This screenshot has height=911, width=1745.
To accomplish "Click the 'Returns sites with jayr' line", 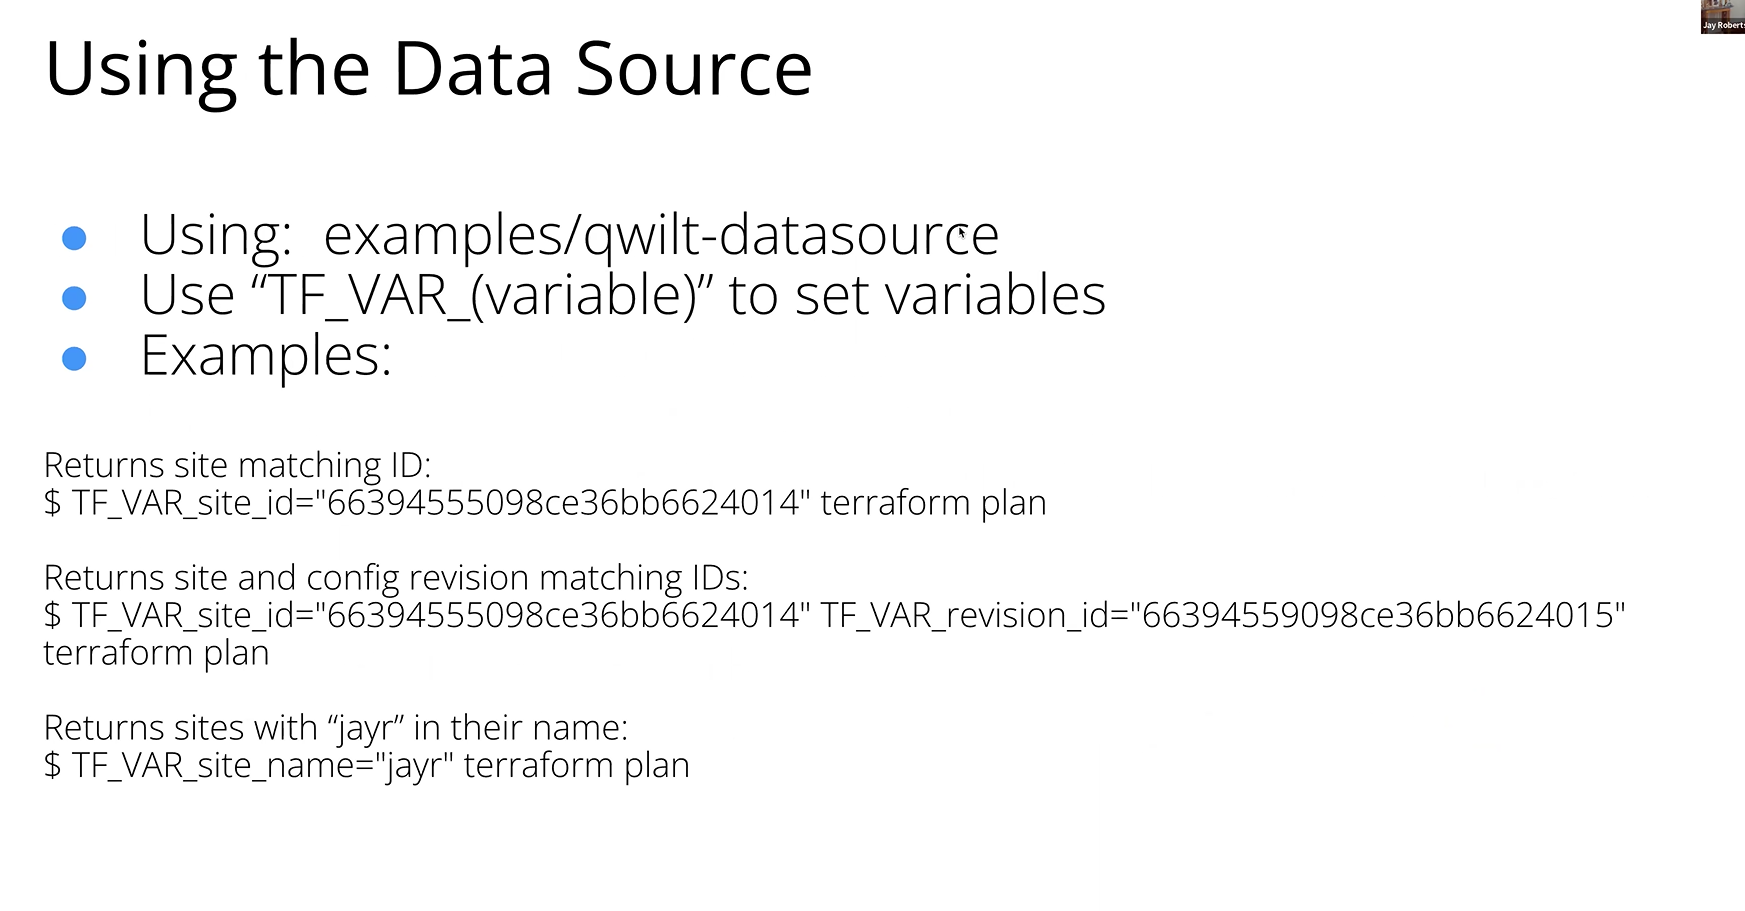I will [x=336, y=728].
